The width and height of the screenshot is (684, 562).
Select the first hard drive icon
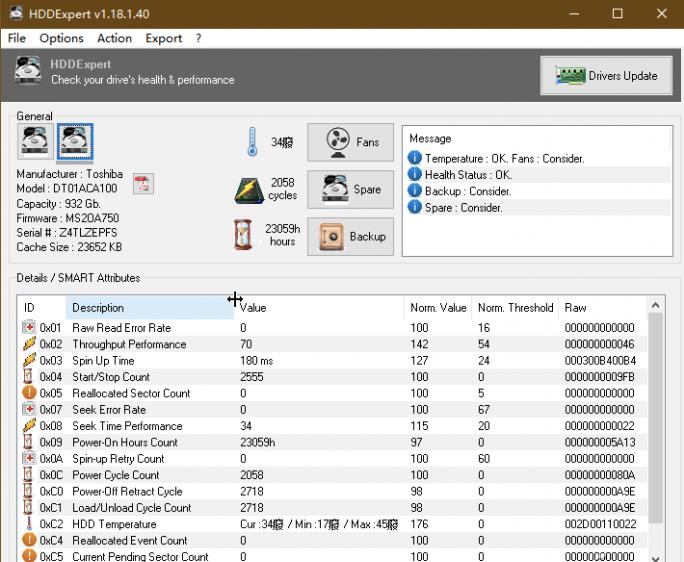[x=35, y=141]
